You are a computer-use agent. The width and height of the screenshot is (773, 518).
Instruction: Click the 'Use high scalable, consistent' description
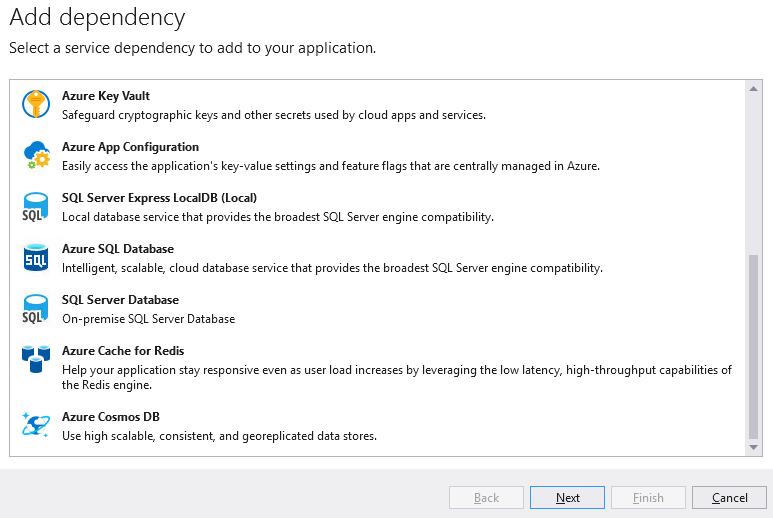[x=219, y=436]
